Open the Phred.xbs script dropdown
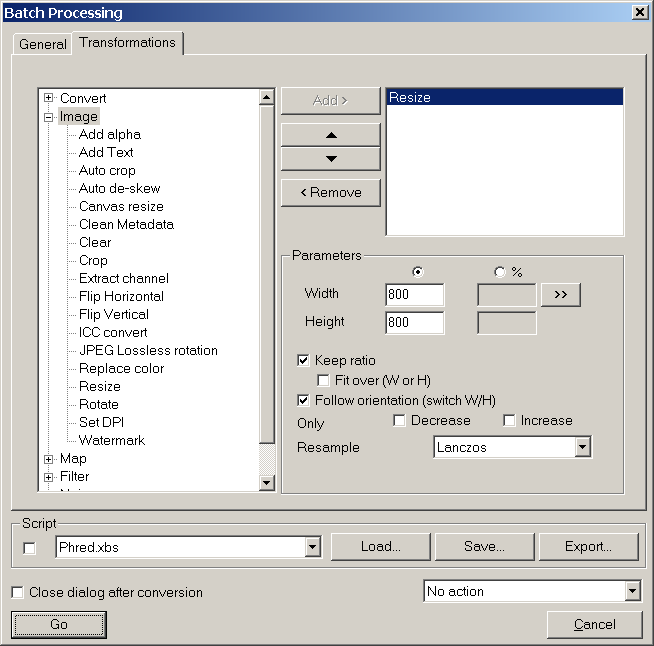 click(x=312, y=547)
